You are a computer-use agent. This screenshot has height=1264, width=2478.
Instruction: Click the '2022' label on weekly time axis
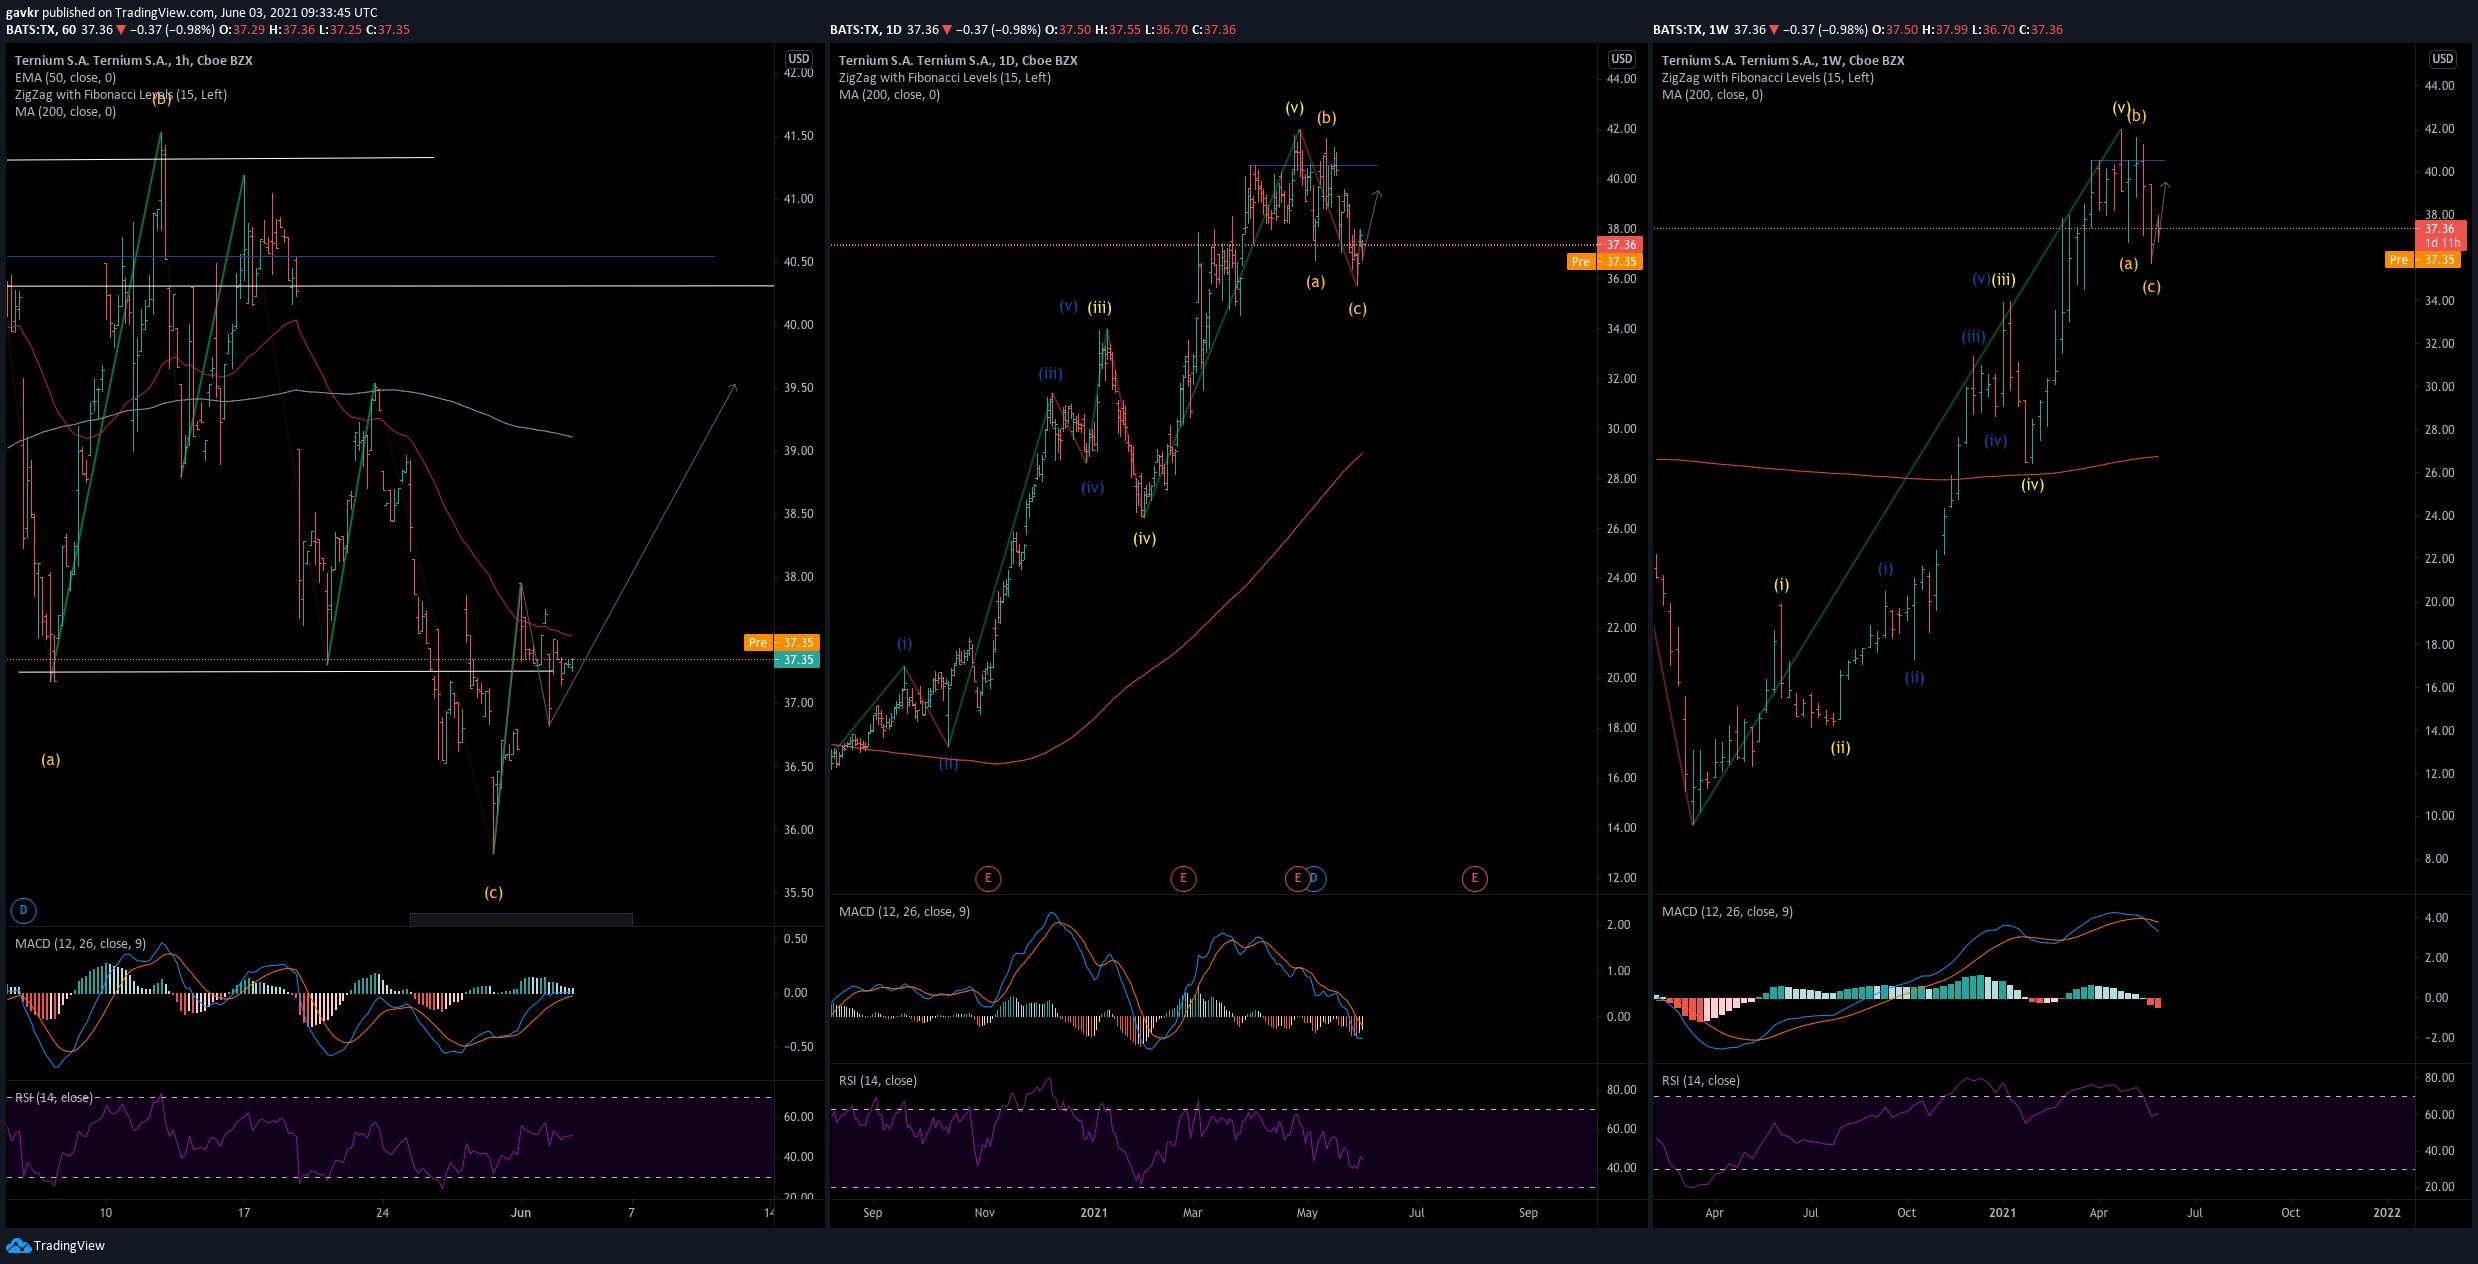pos(2386,1212)
